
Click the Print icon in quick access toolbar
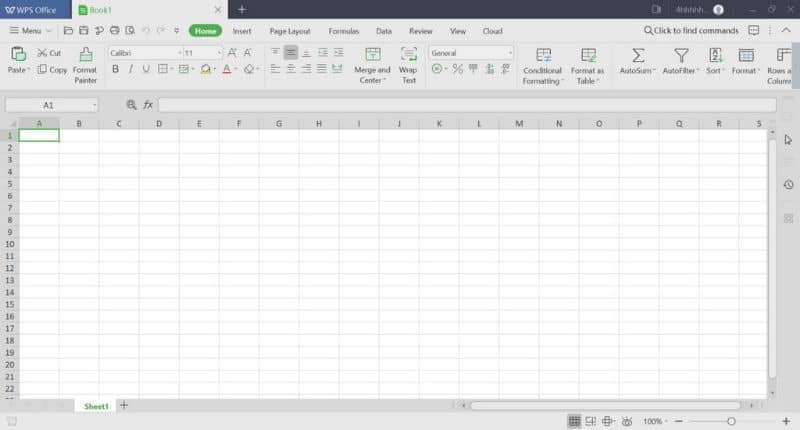pos(114,31)
